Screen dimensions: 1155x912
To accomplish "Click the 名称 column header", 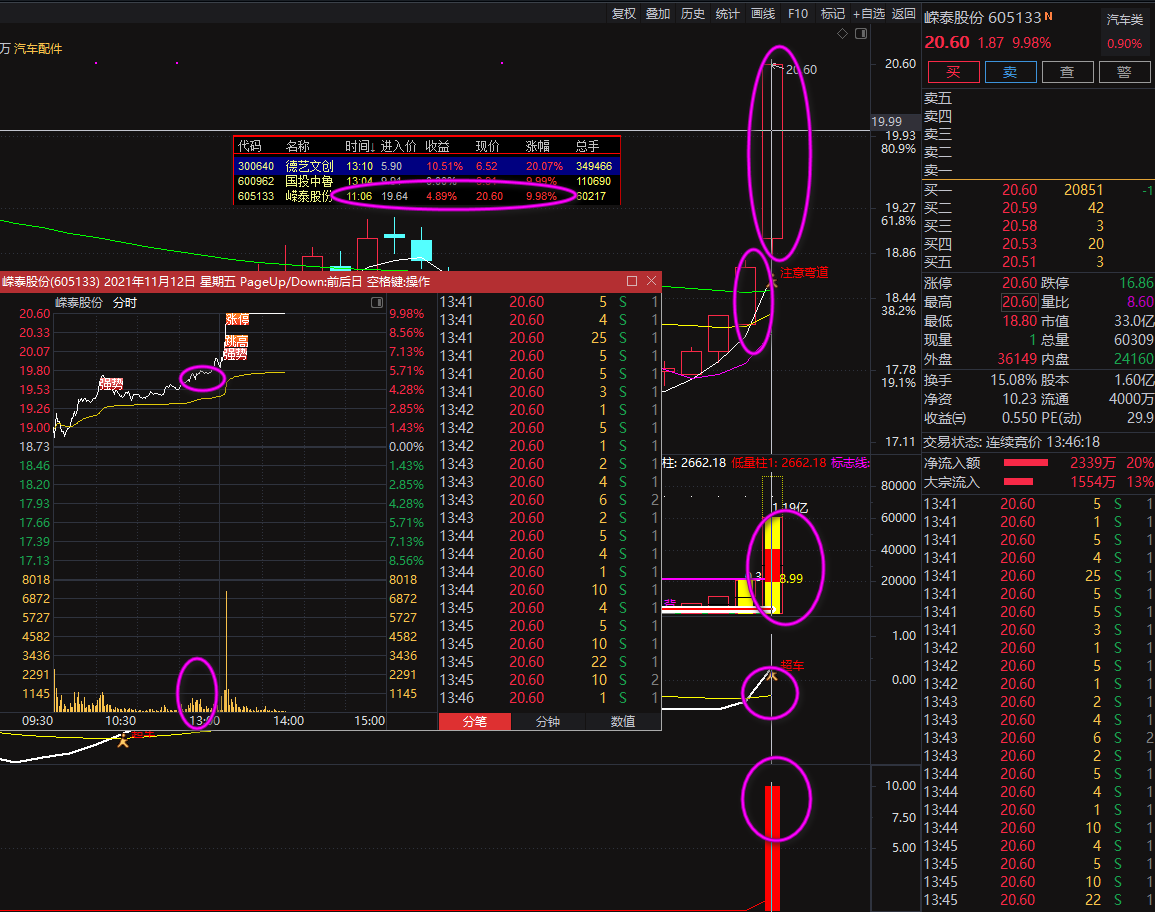I will [x=298, y=146].
